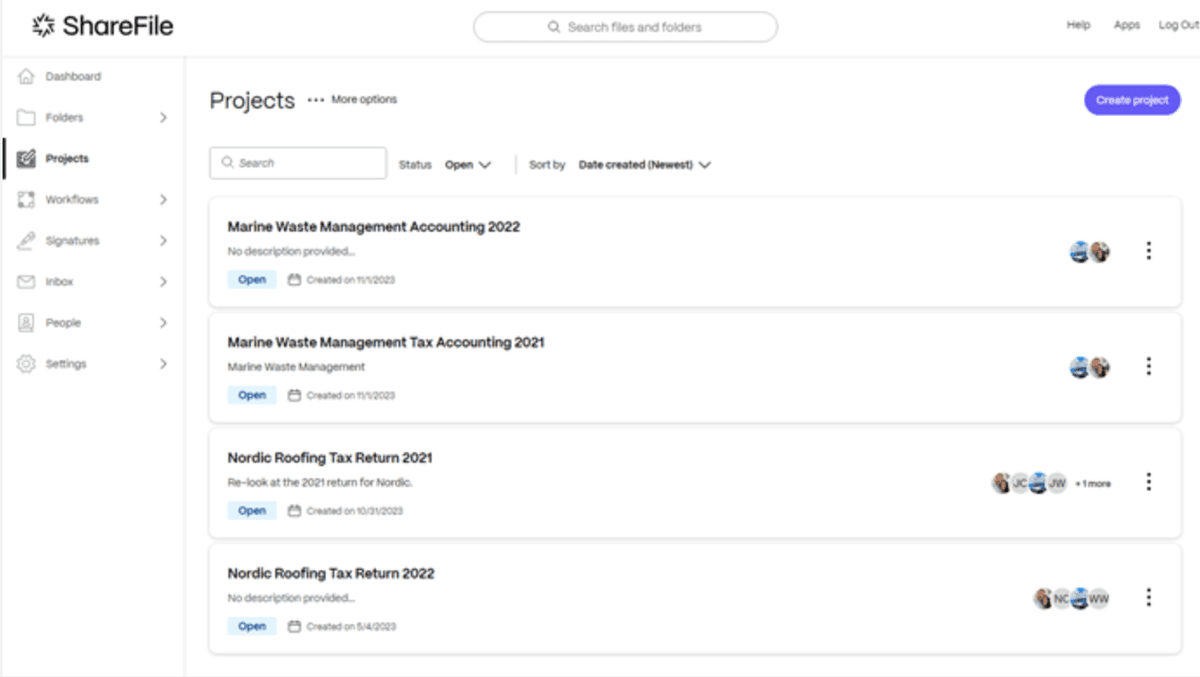Open kebab menu for Marine Waste Management Accounting 2022
Viewport: 1200px width, 677px height.
(1148, 251)
